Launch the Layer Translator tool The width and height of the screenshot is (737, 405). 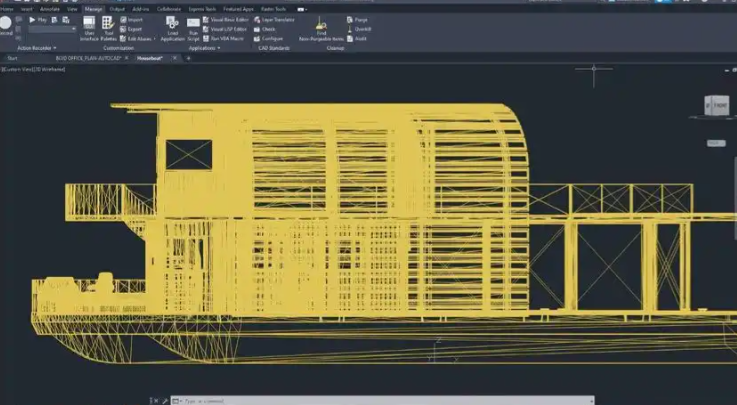274,20
